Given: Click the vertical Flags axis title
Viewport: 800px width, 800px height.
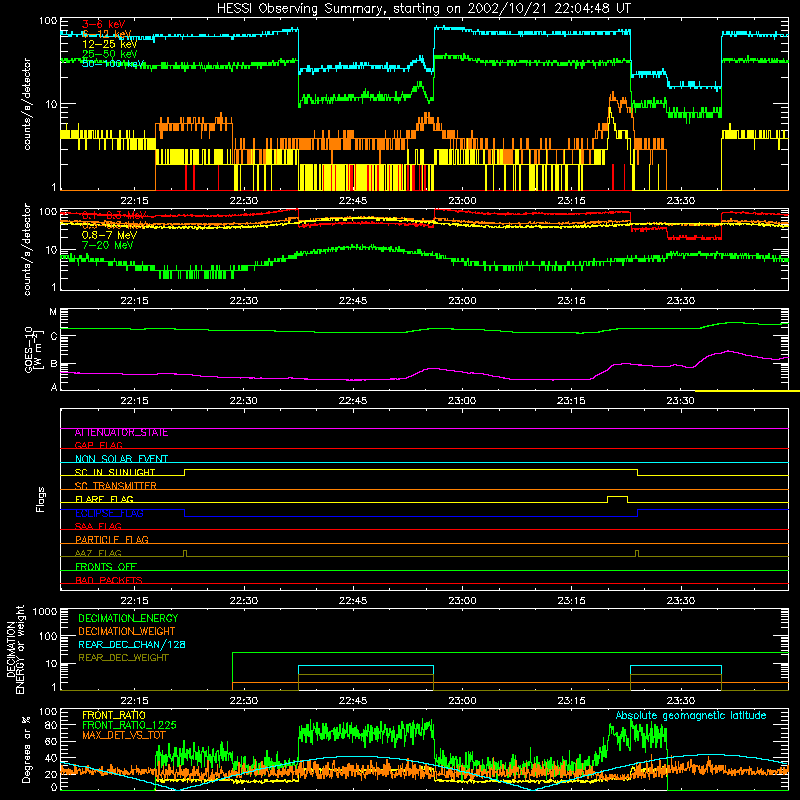Looking at the screenshot, I should (40, 499).
